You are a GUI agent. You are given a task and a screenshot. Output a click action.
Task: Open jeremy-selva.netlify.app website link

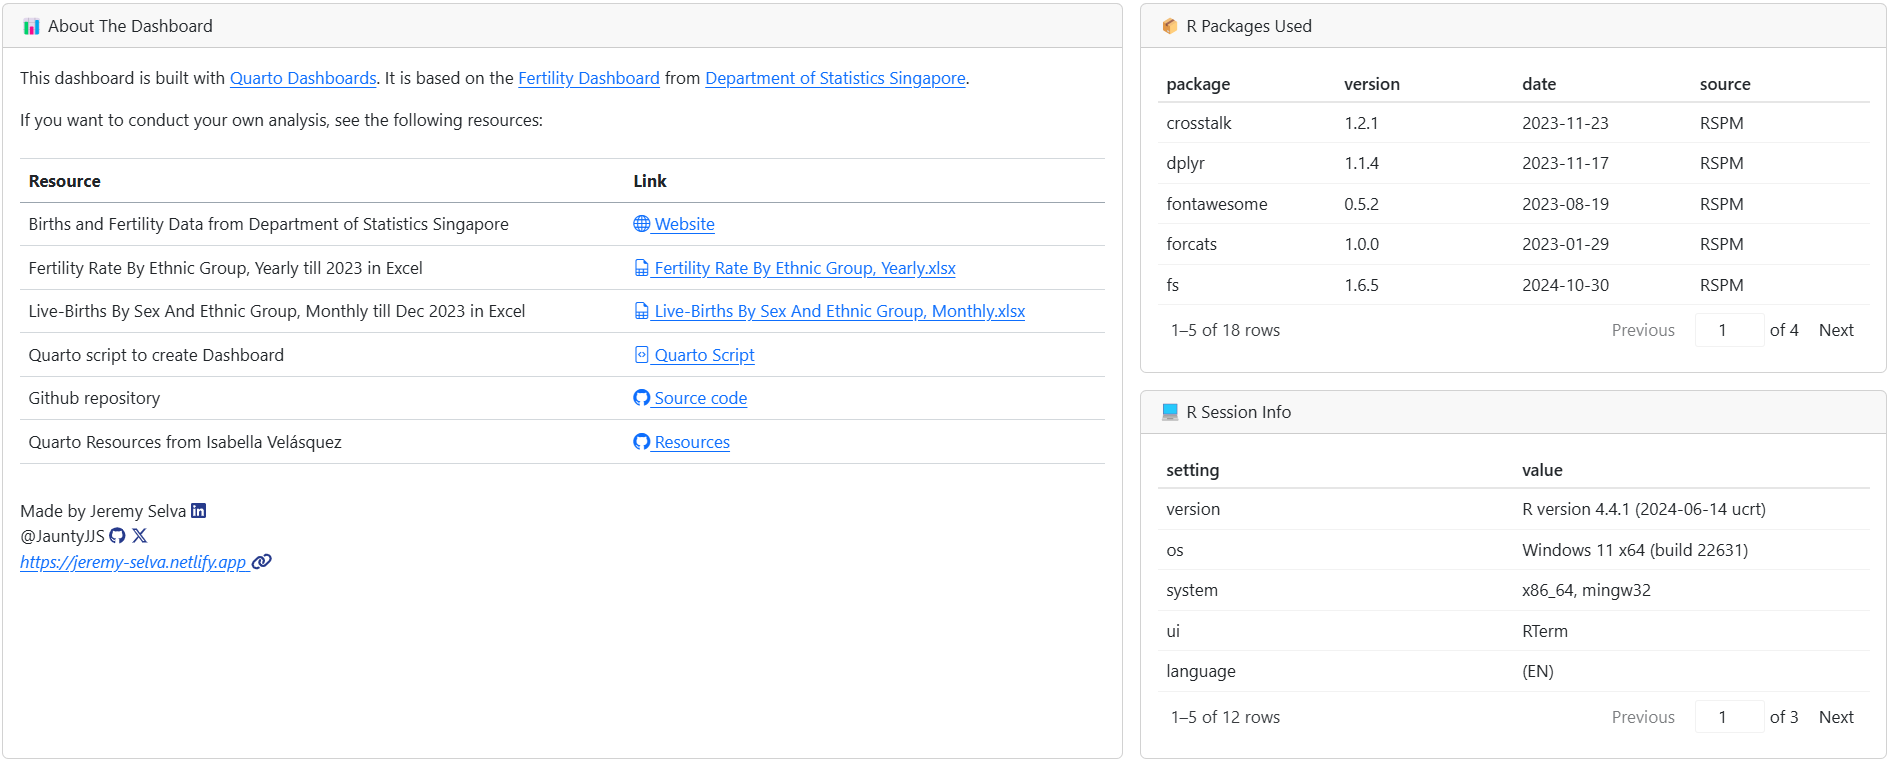(133, 562)
